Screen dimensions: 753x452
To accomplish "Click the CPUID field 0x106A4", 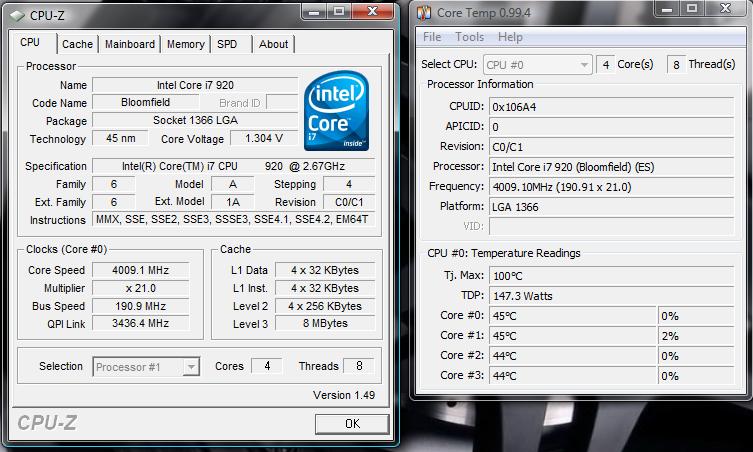I will pyautogui.click(x=611, y=107).
